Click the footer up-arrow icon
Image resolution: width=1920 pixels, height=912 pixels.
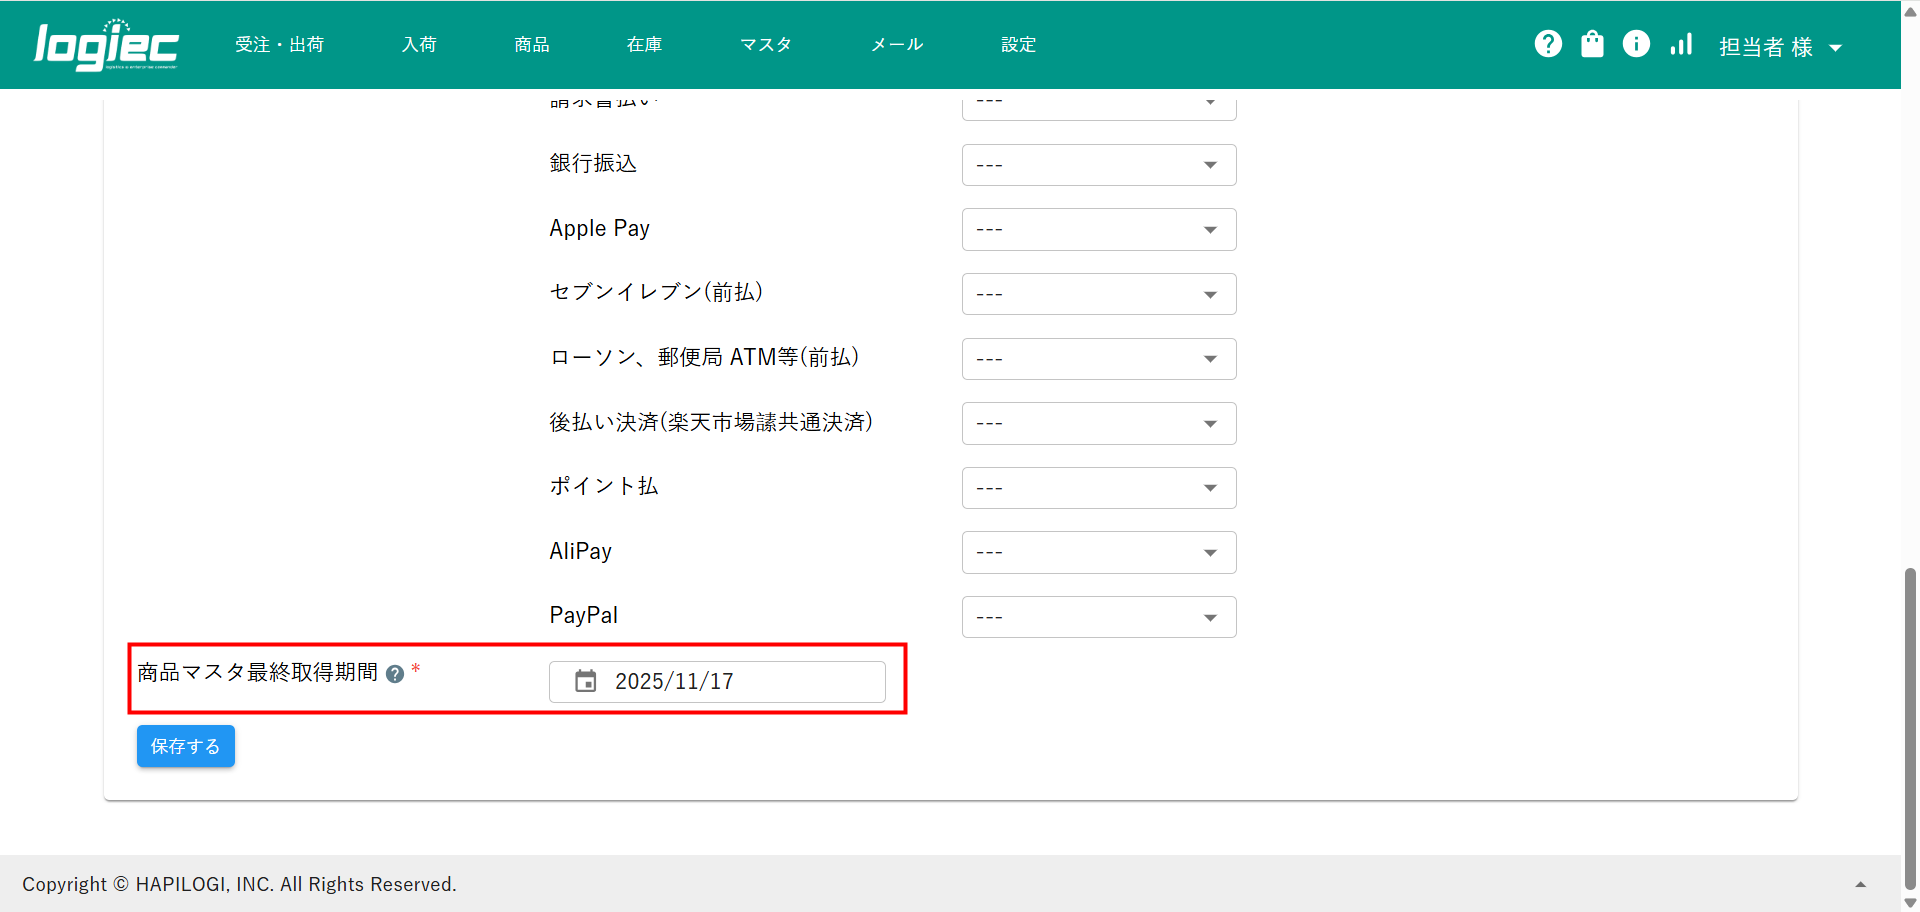[1860, 884]
